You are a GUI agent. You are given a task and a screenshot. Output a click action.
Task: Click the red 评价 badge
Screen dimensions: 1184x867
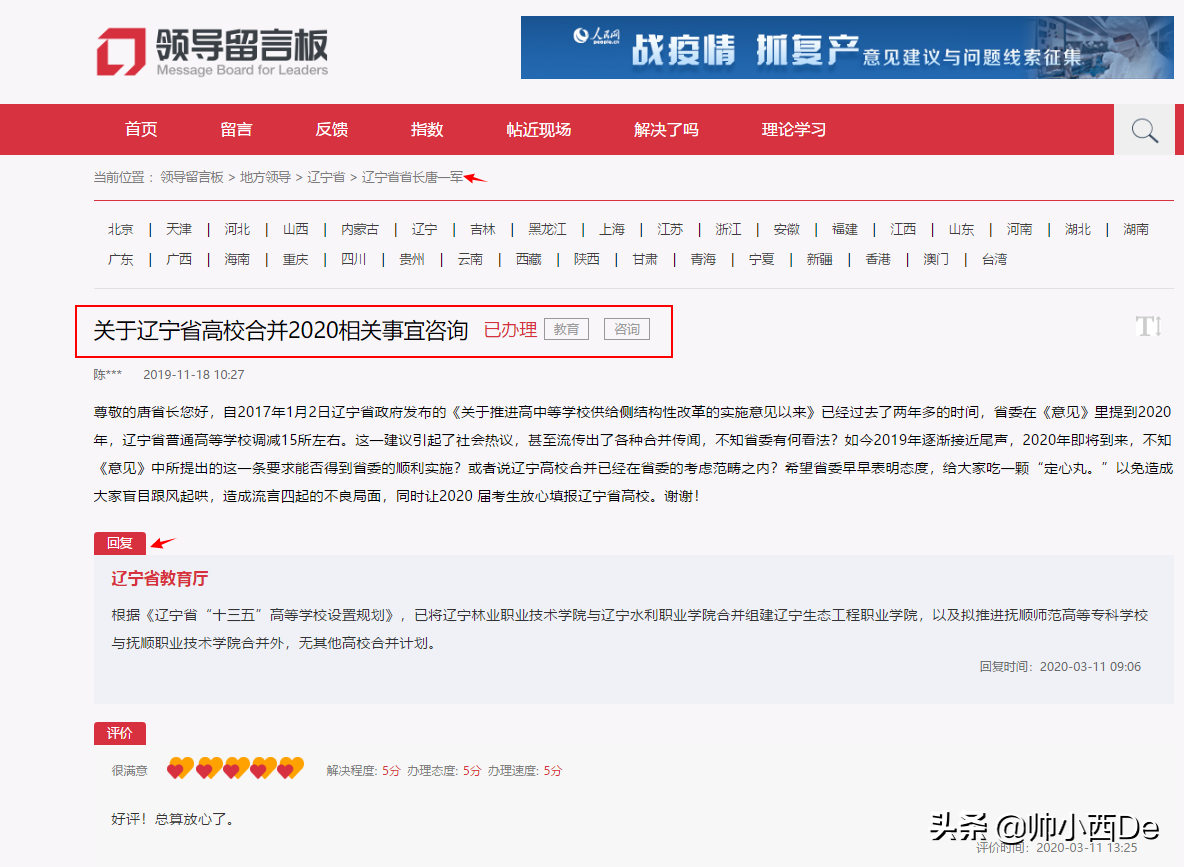(119, 733)
